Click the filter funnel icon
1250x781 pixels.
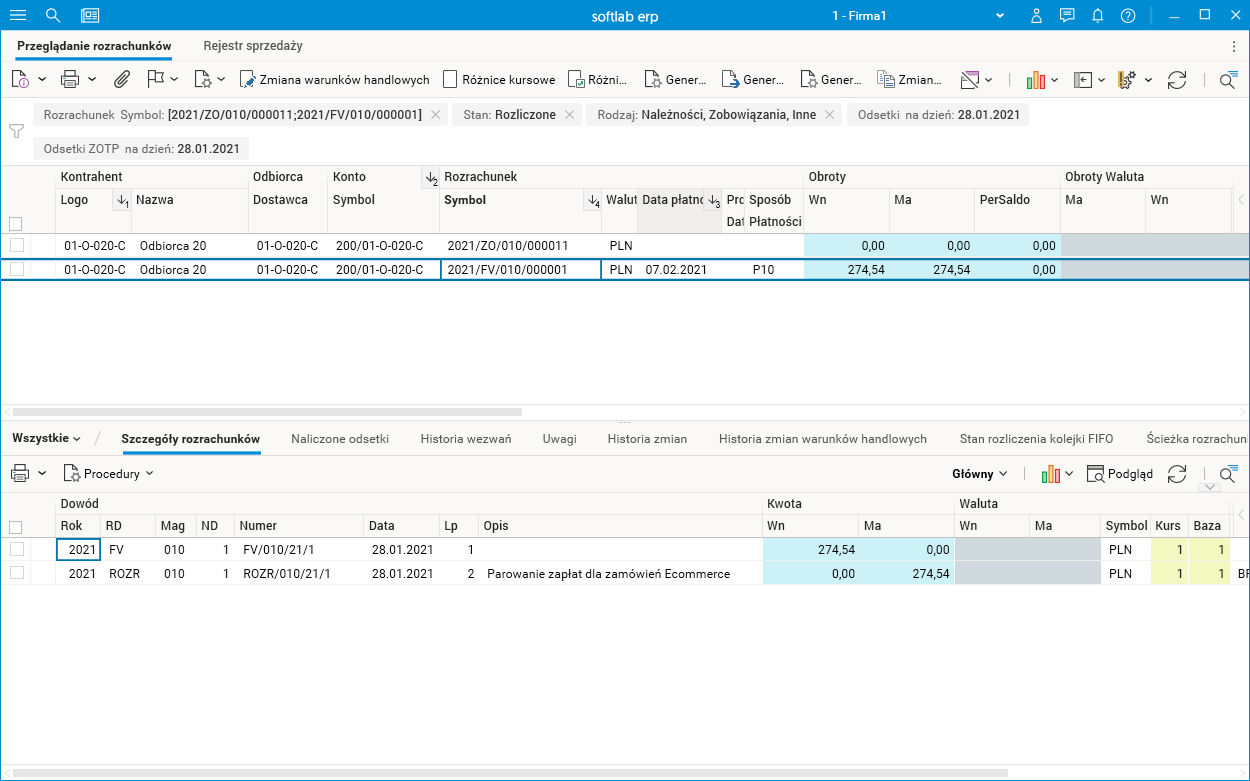coord(16,131)
